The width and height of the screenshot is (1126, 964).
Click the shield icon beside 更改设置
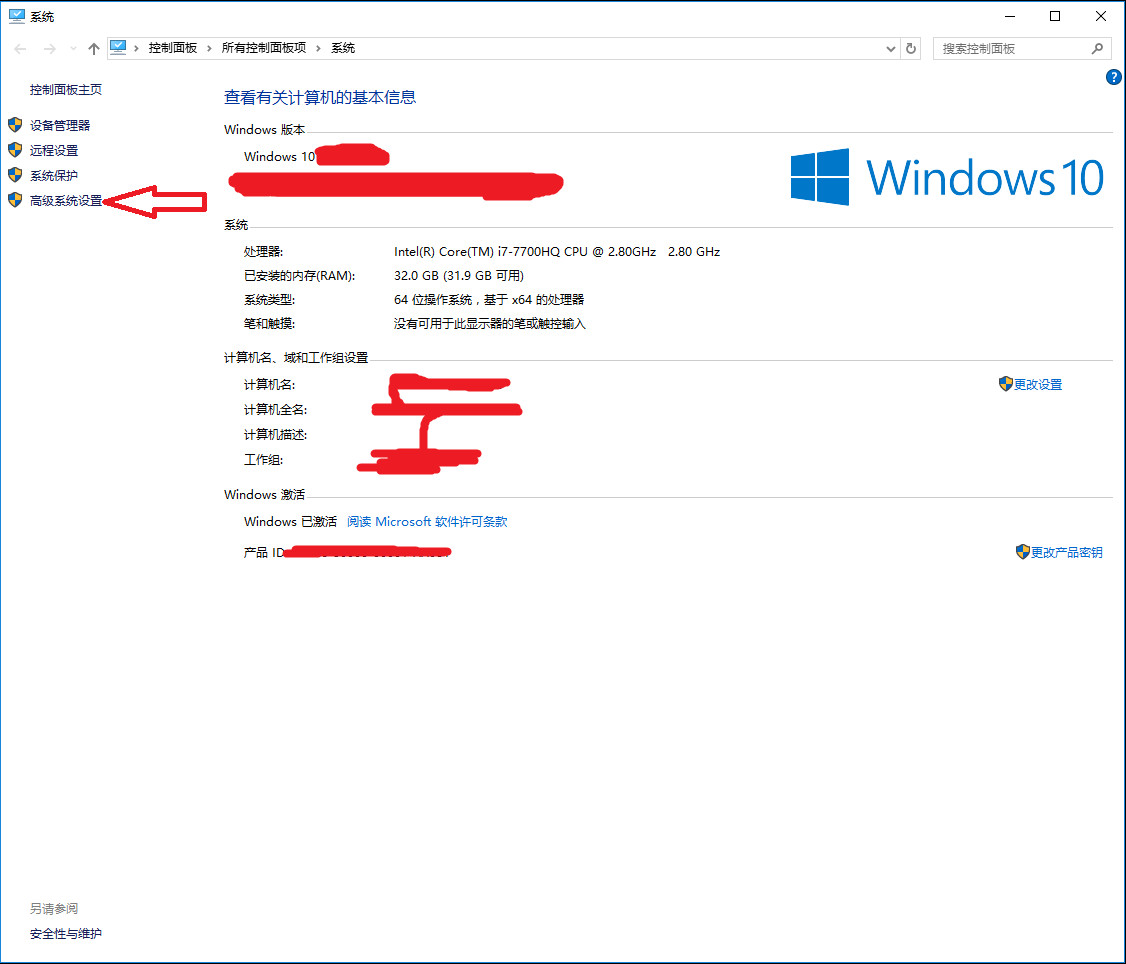coord(1005,384)
